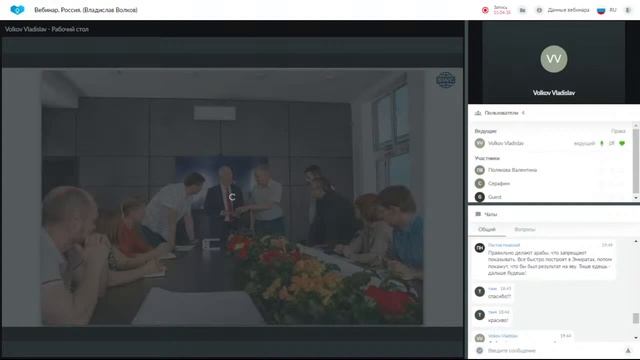Select participant Полякова Валентина
The width and height of the screenshot is (640, 360).
[512, 170]
